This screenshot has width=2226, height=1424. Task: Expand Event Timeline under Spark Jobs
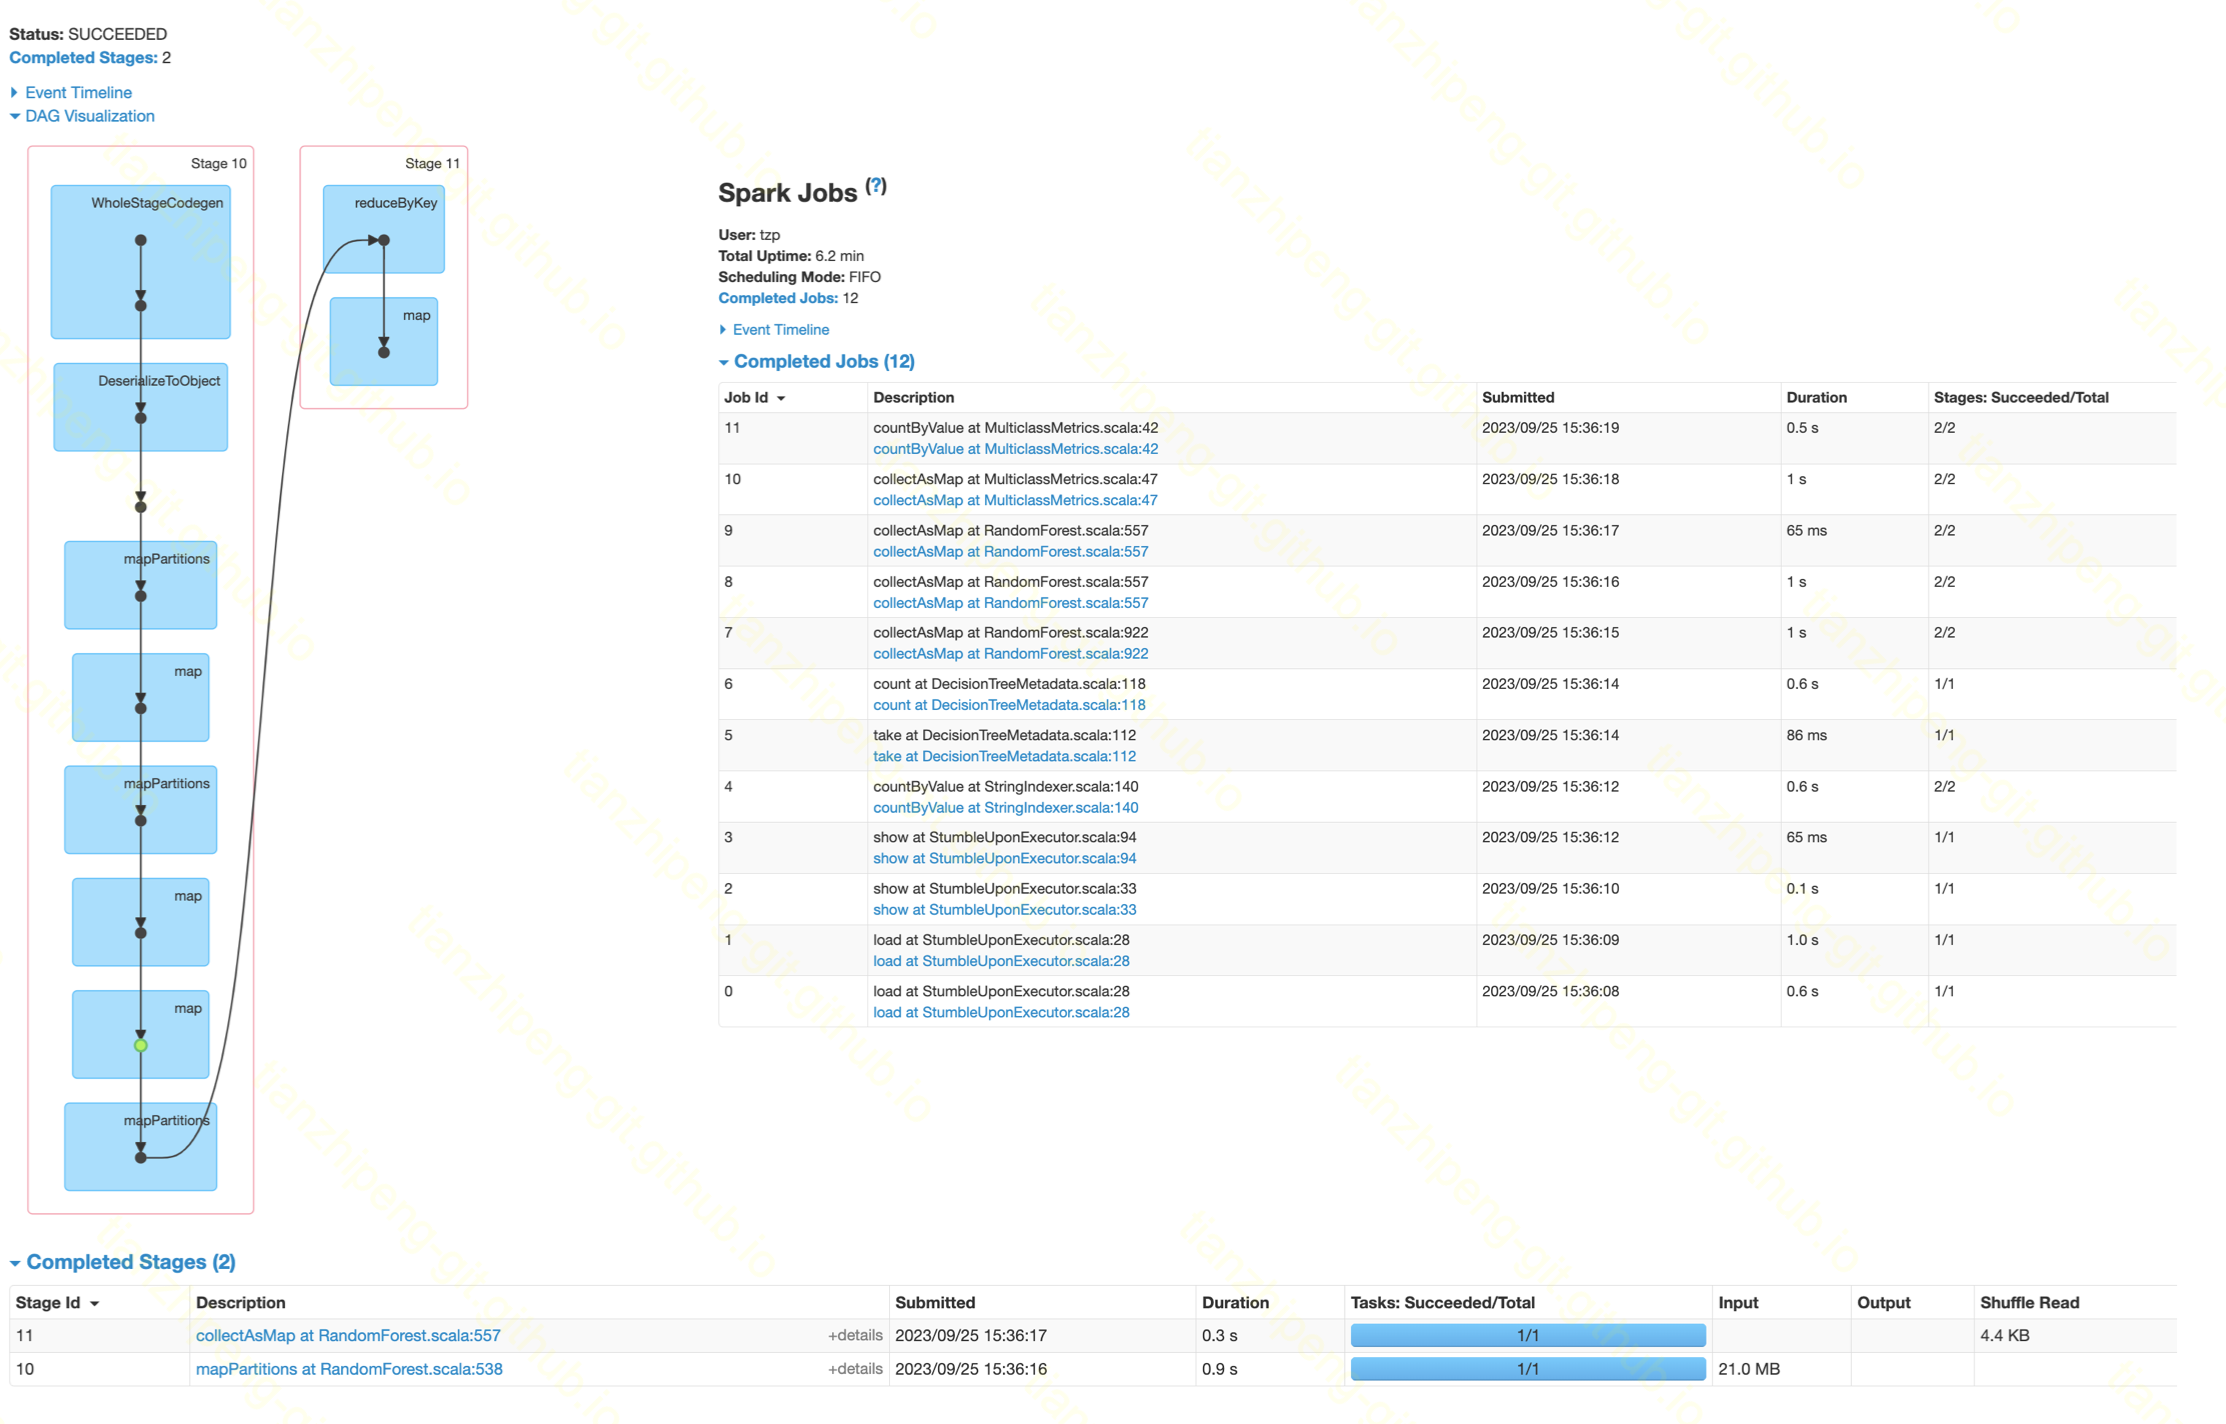tap(780, 329)
